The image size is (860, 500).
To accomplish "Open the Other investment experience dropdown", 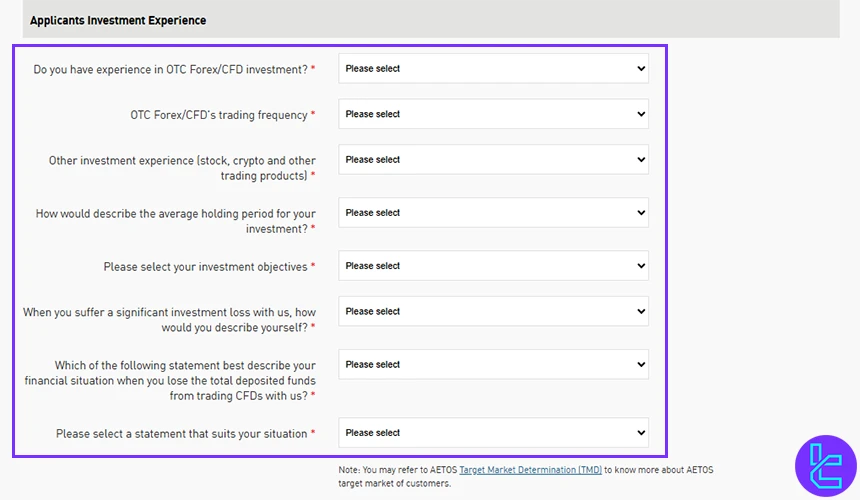I will (493, 160).
